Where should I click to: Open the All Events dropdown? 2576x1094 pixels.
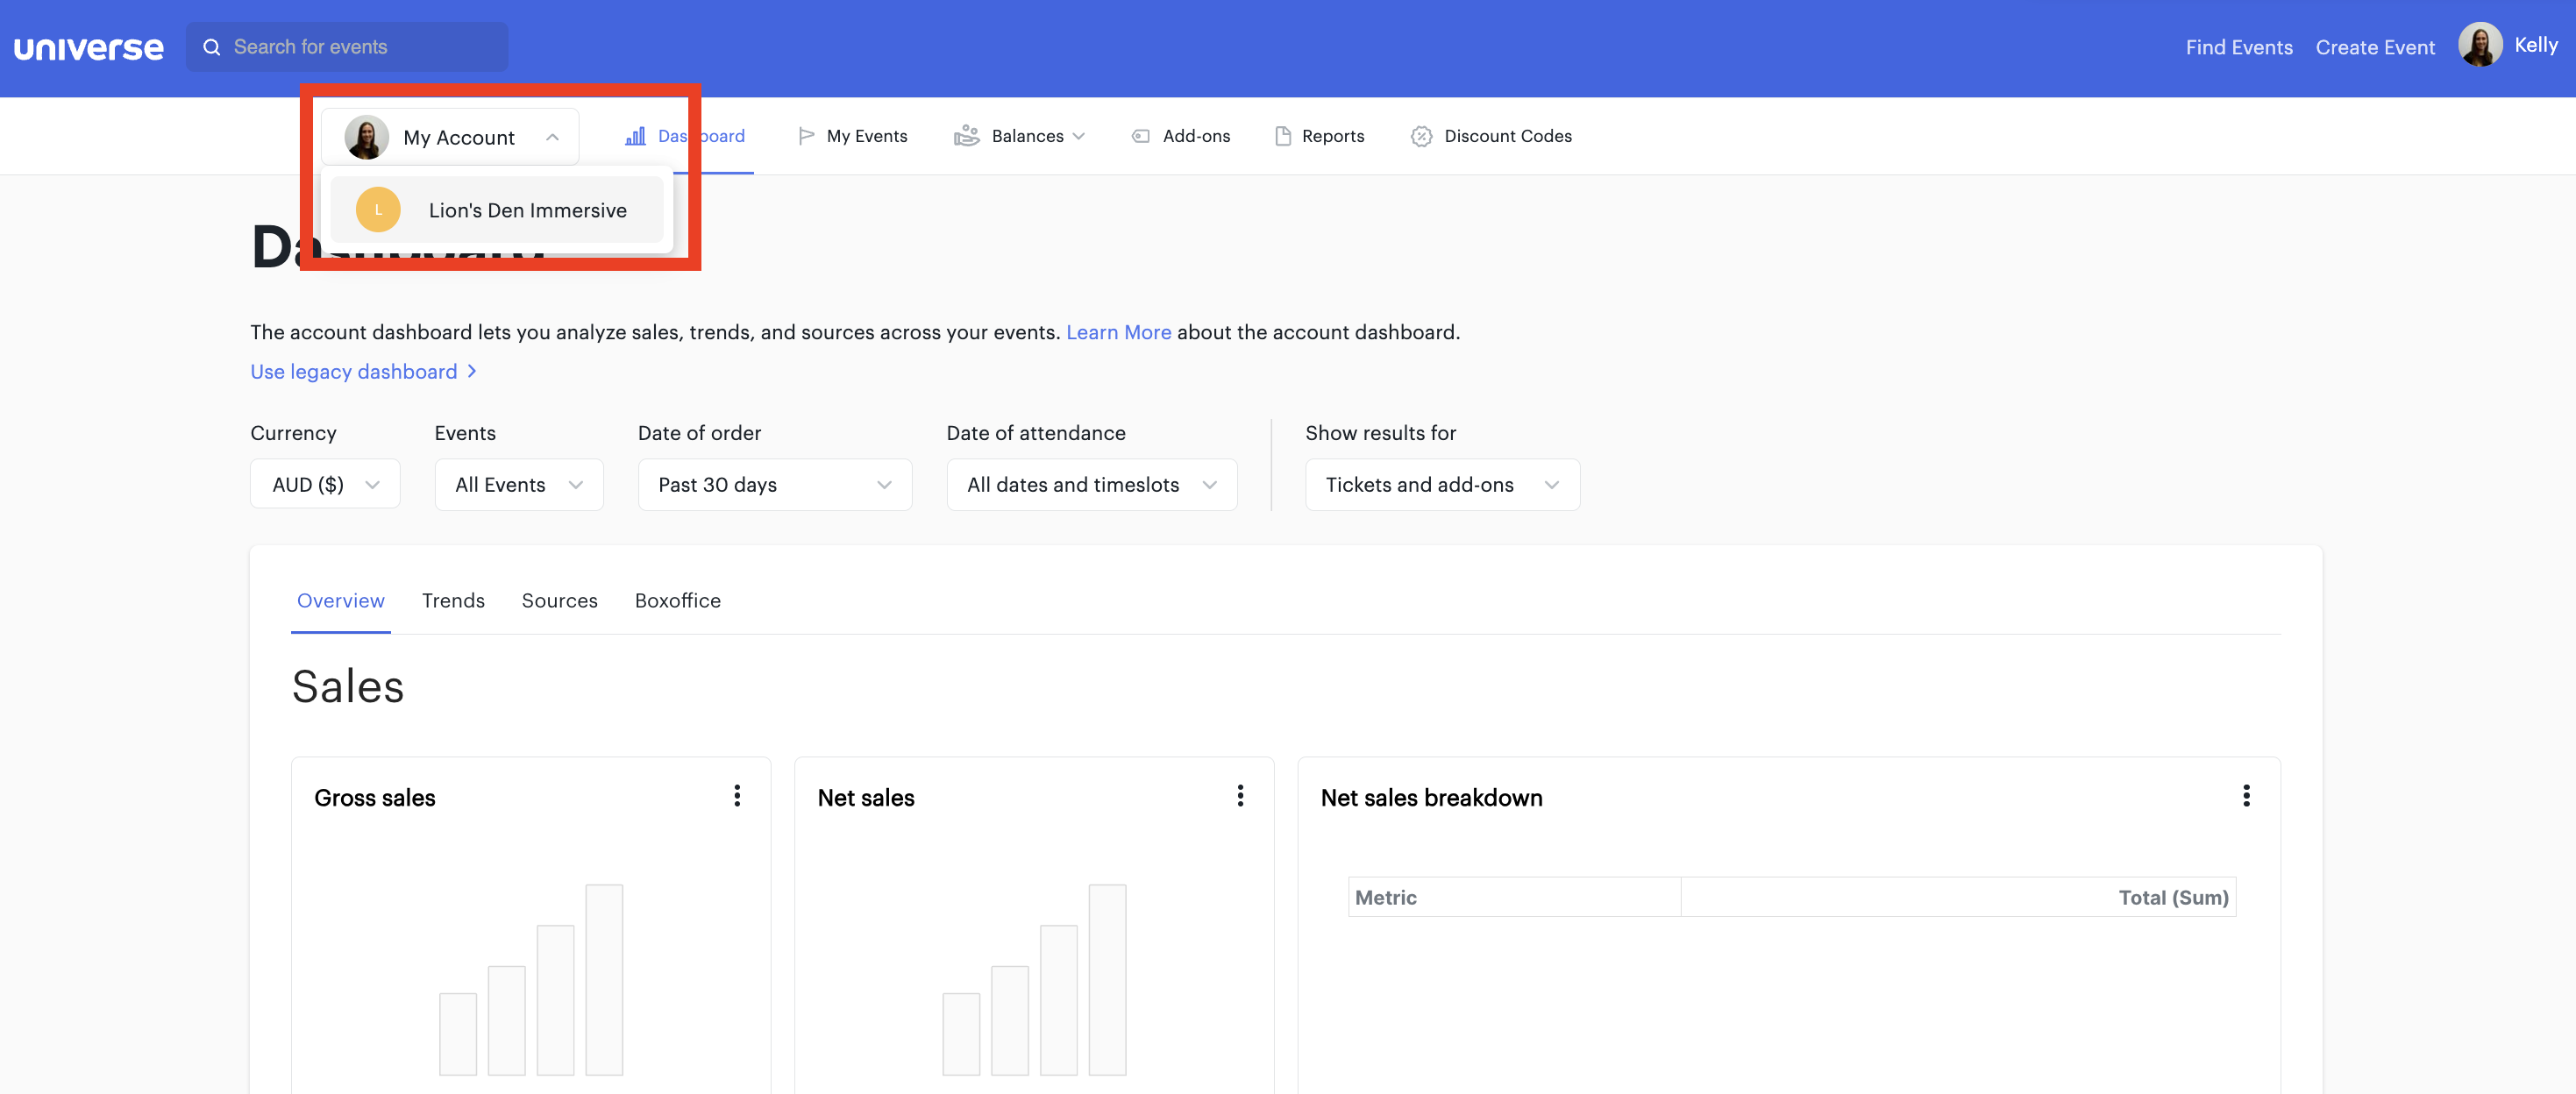click(x=519, y=485)
